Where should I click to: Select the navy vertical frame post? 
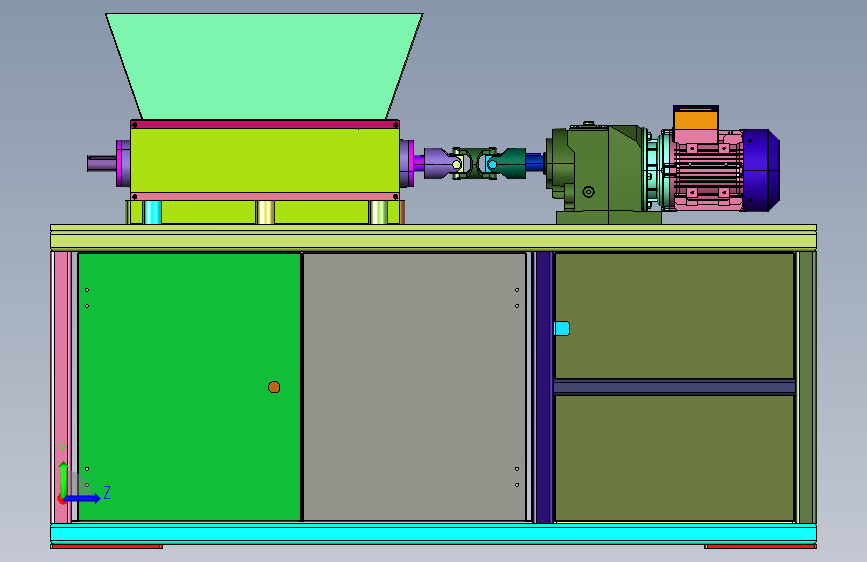pyautogui.click(x=543, y=387)
